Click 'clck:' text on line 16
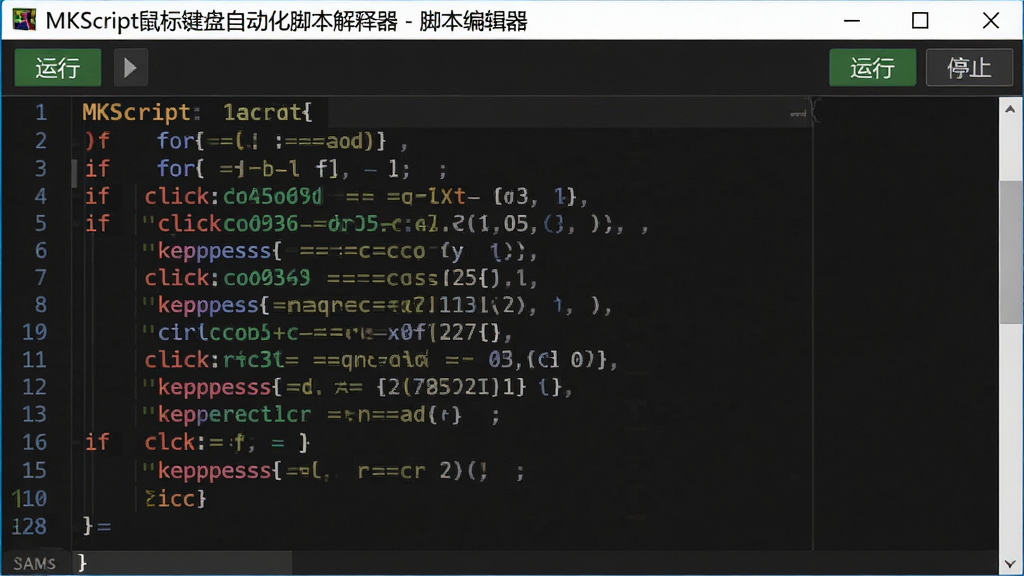 tap(175, 442)
